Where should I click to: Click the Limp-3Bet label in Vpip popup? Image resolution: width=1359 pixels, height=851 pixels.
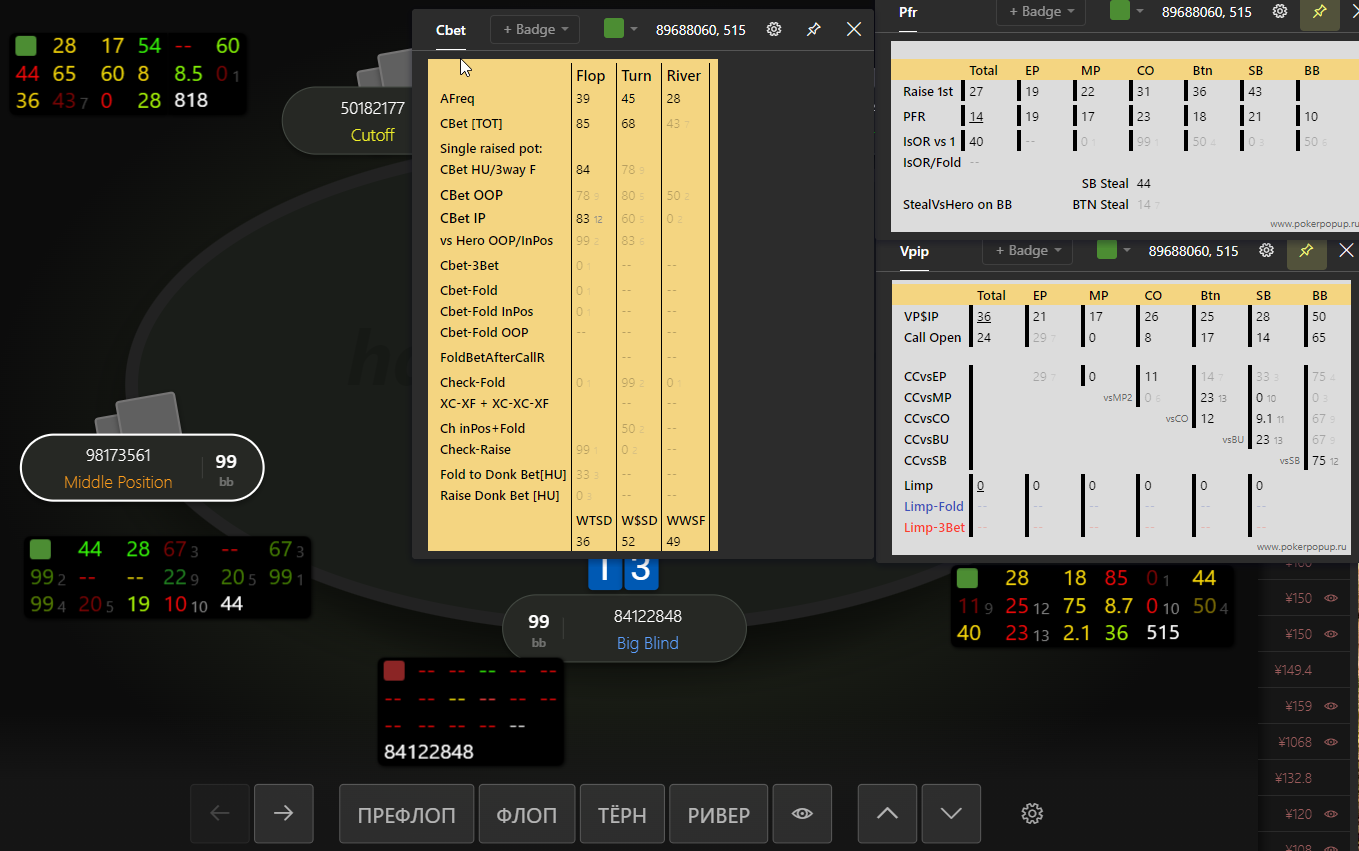pyautogui.click(x=934, y=528)
